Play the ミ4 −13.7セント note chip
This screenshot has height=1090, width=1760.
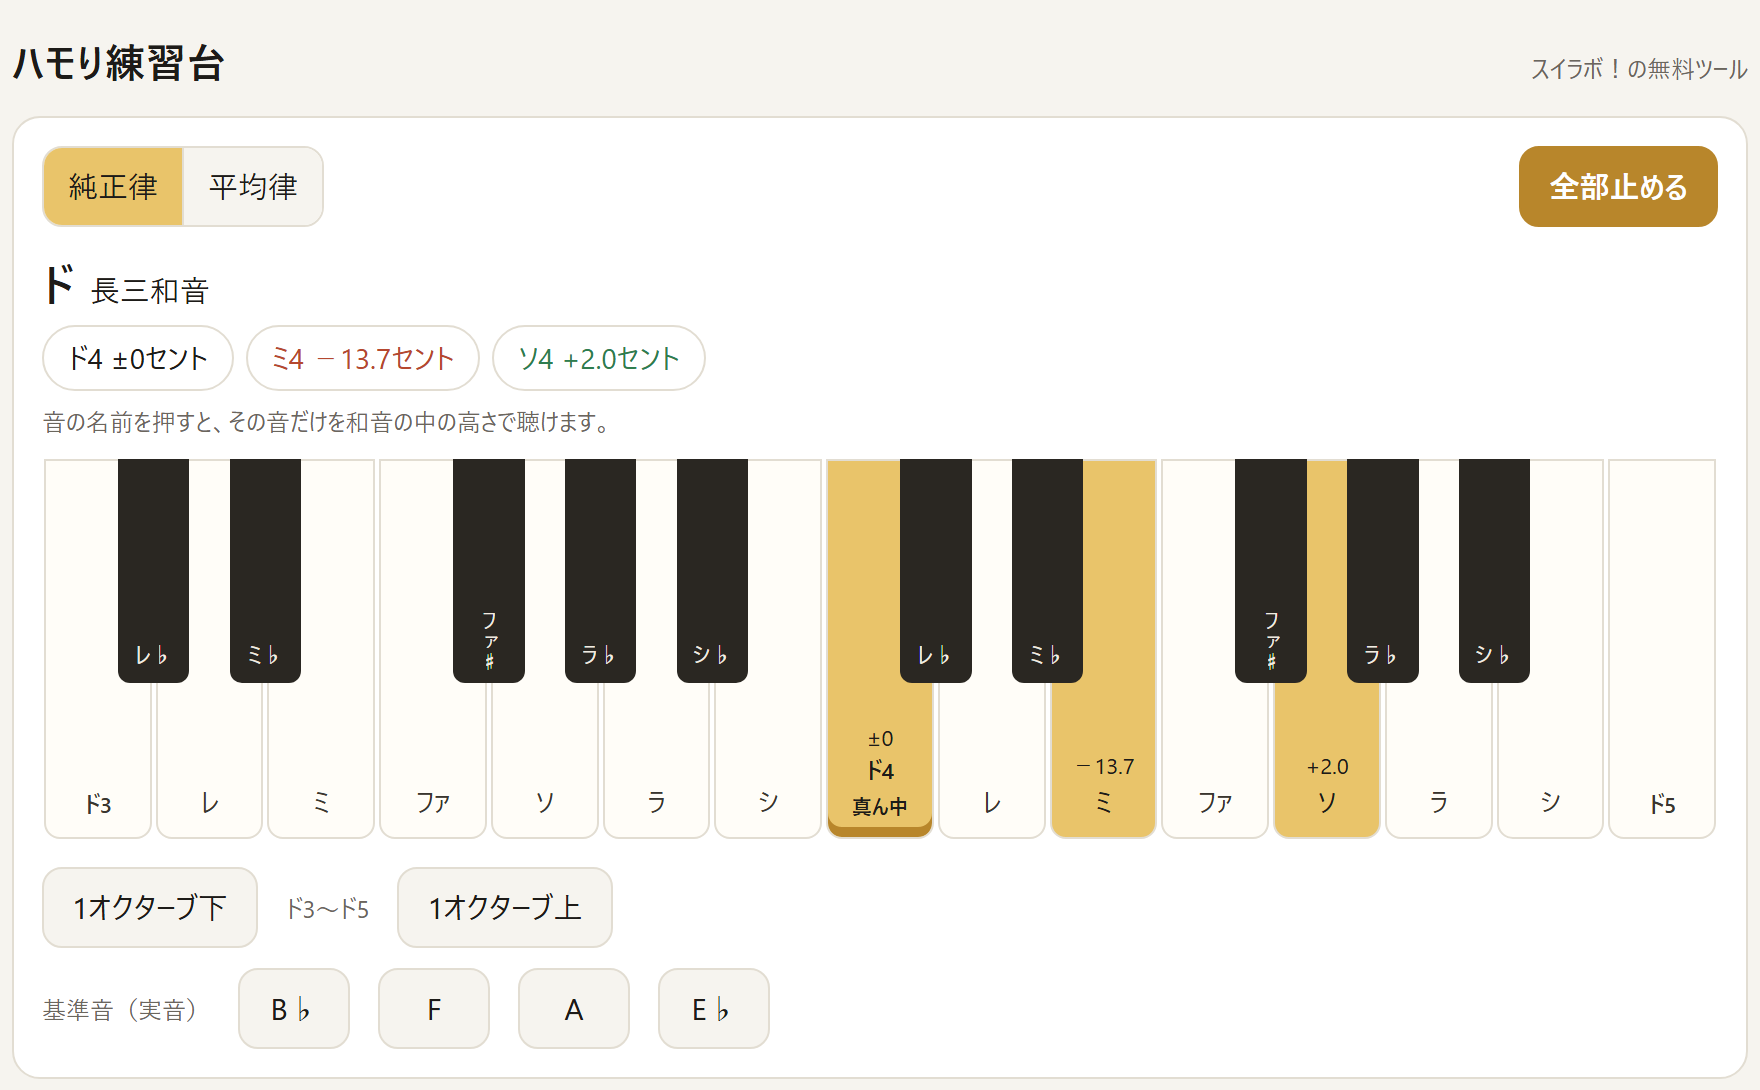click(x=363, y=358)
